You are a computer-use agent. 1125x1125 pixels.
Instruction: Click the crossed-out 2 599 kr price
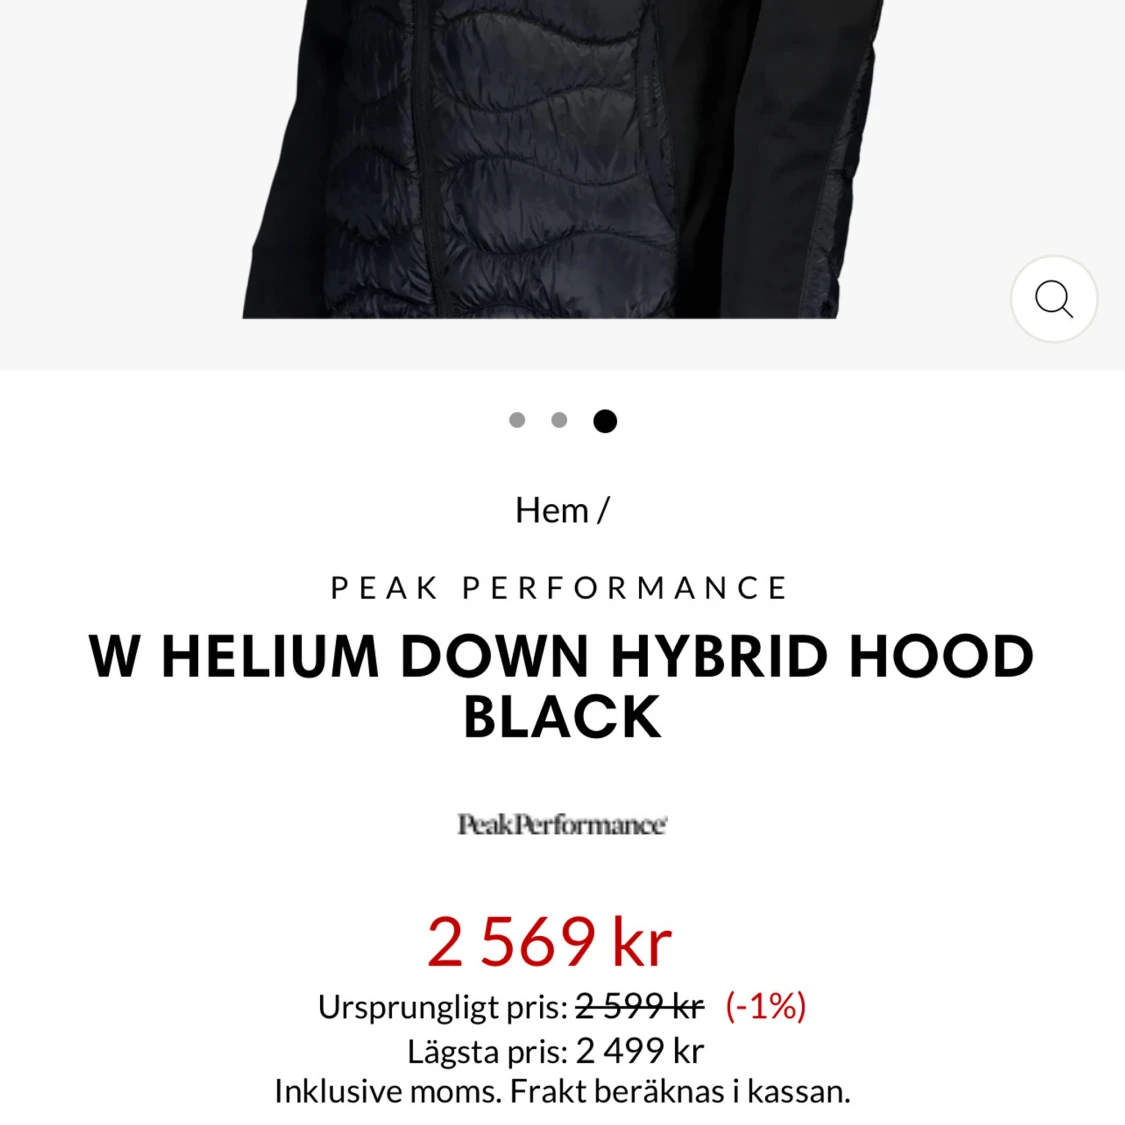pyautogui.click(x=639, y=1006)
